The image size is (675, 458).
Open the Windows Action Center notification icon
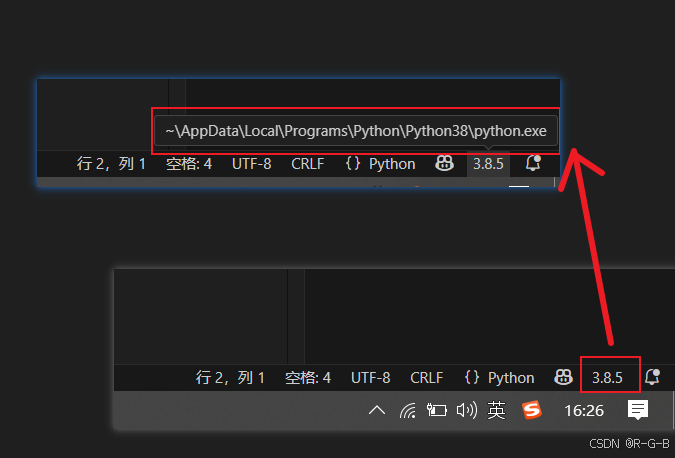[x=638, y=410]
